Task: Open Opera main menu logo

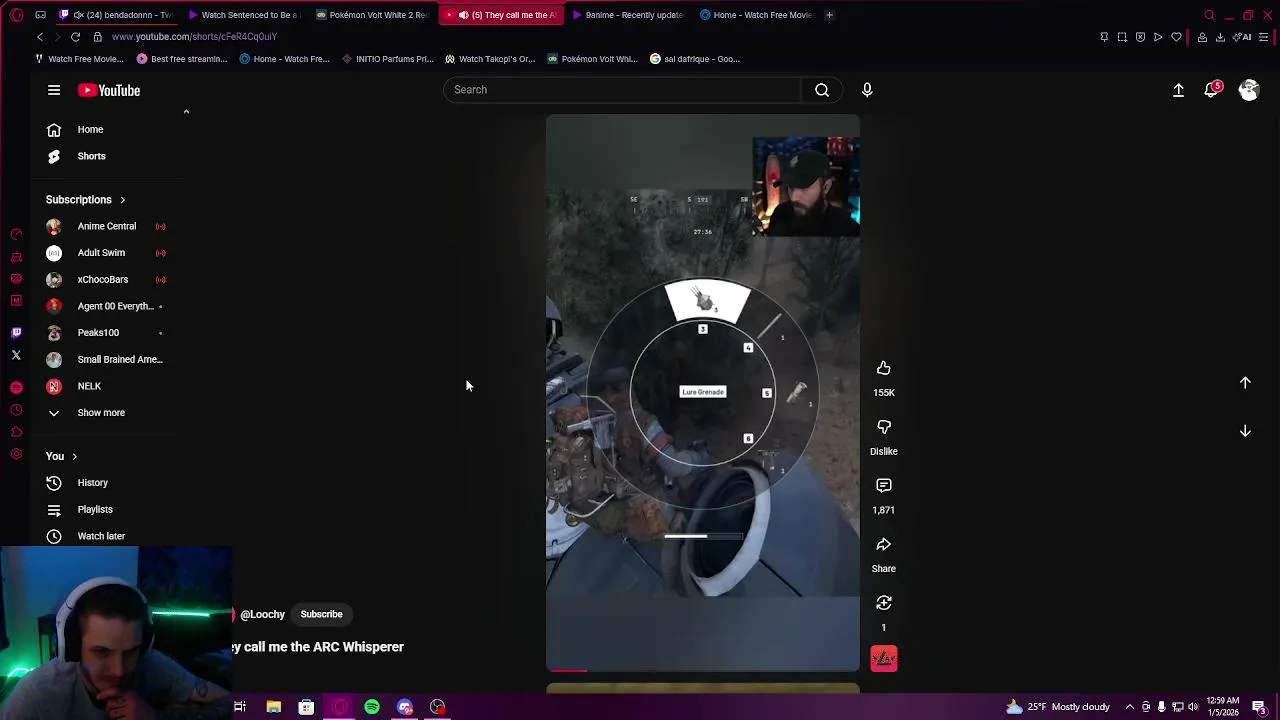Action: [16, 15]
